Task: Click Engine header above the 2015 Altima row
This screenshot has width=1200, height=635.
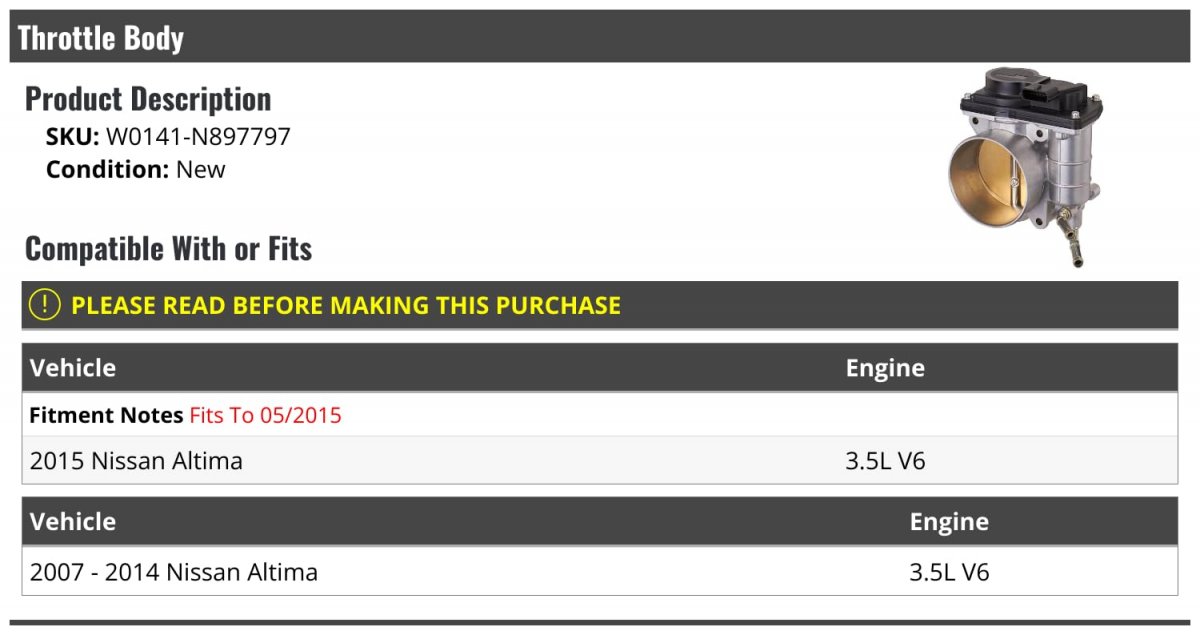Action: tap(885, 368)
